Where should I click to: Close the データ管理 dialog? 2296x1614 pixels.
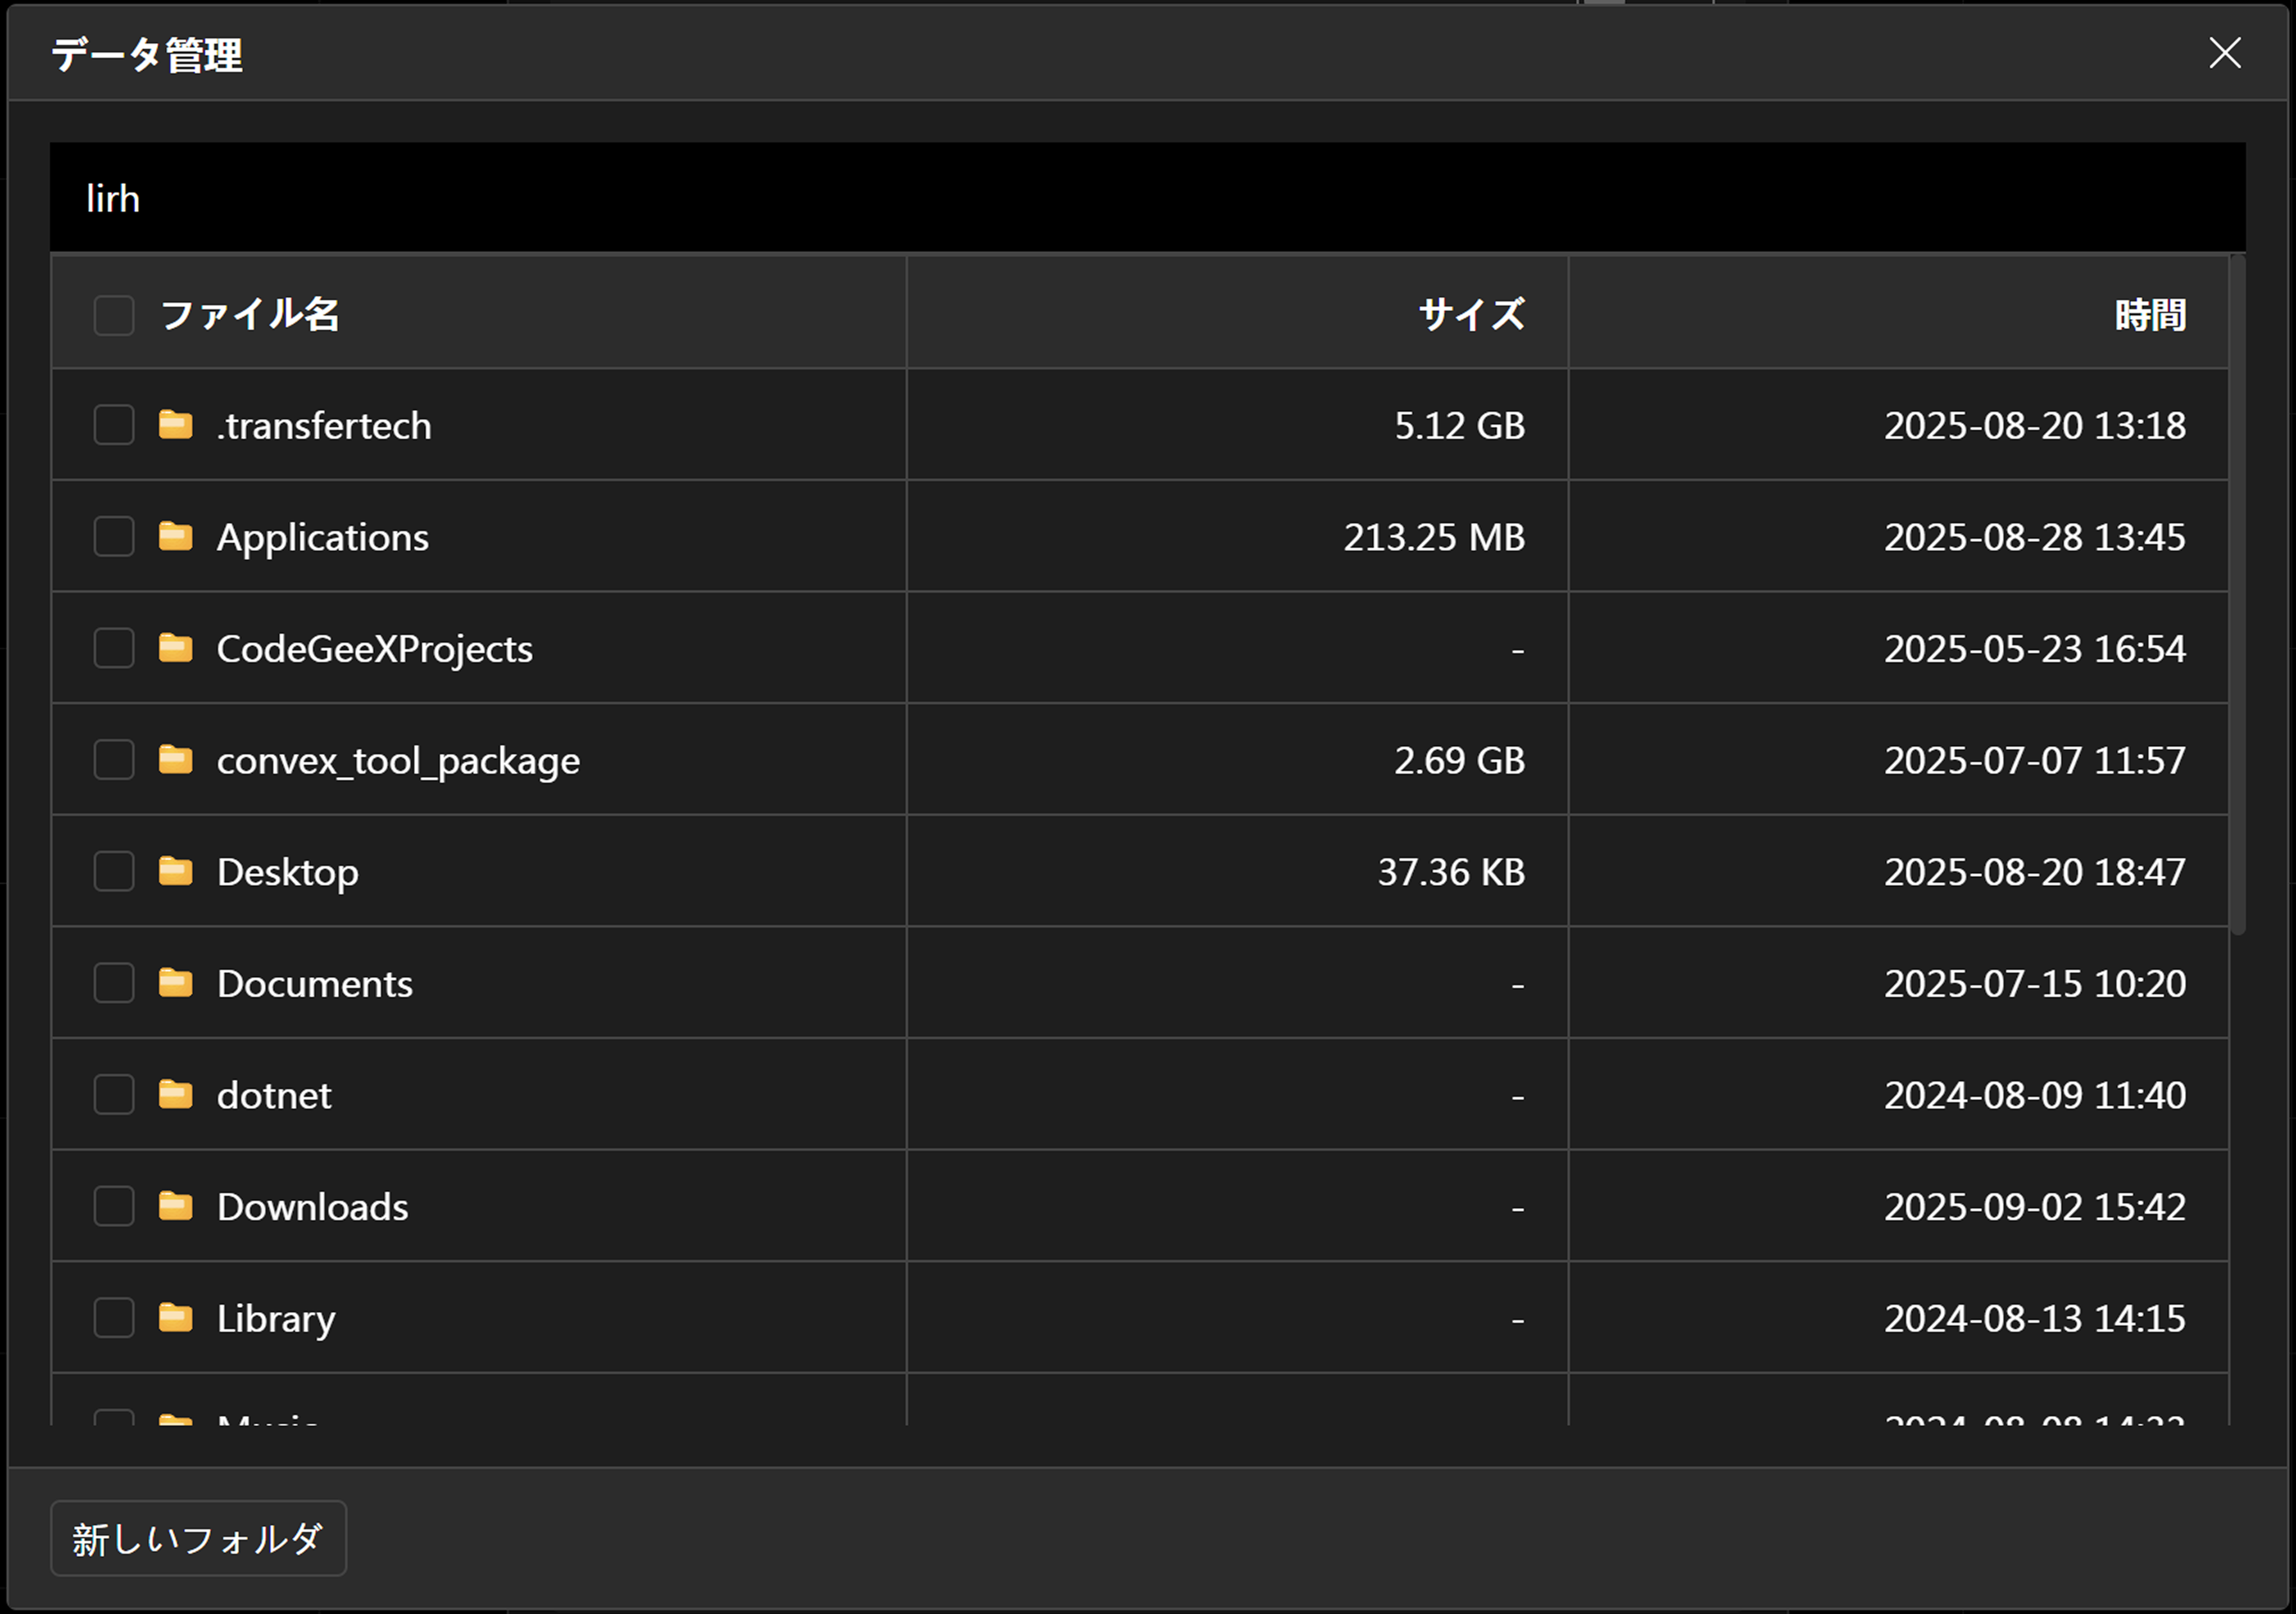point(2224,53)
